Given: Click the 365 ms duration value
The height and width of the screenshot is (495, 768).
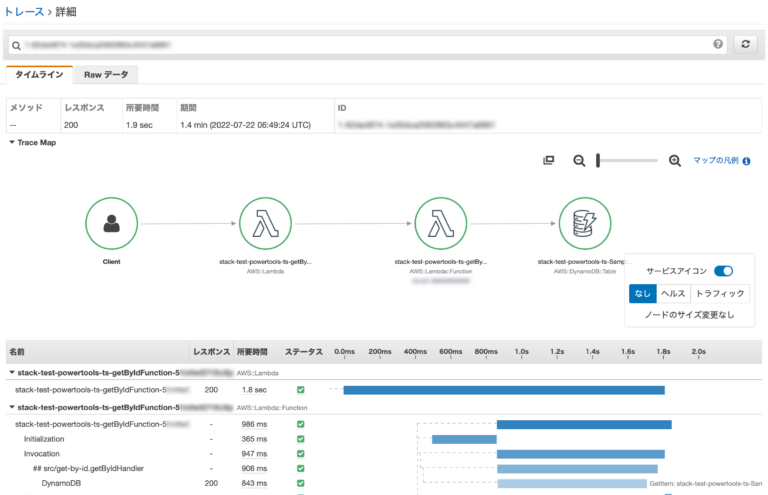Looking at the screenshot, I should [x=254, y=439].
